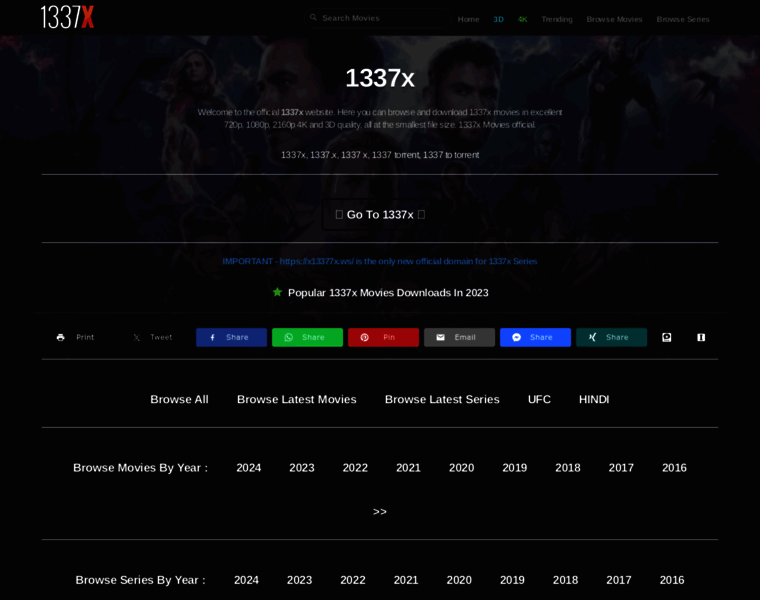
Task: Browse movies from year 2016
Action: tap(674, 468)
